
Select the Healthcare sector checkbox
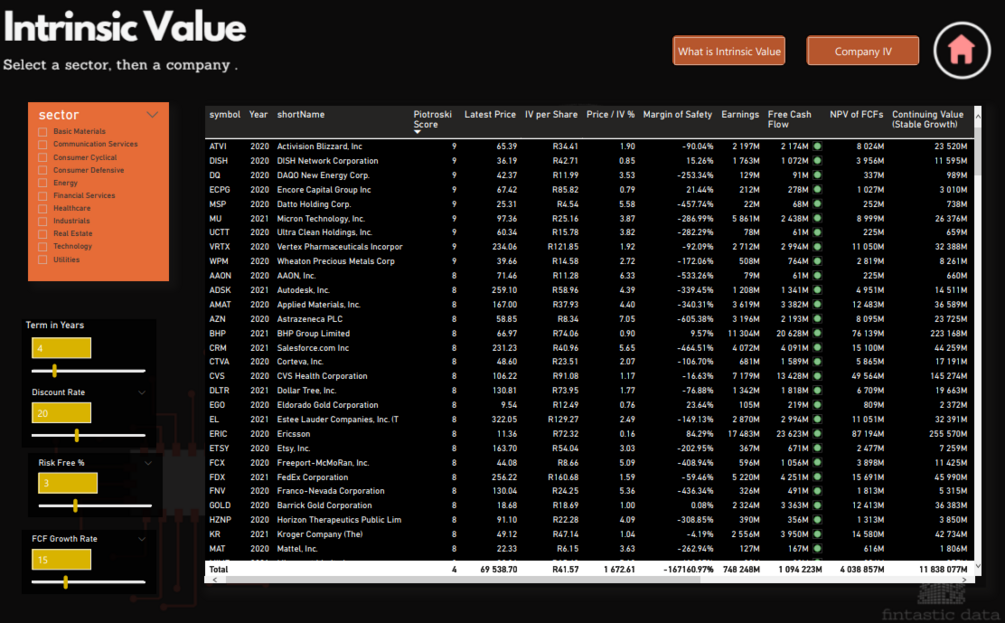pyautogui.click(x=43, y=208)
